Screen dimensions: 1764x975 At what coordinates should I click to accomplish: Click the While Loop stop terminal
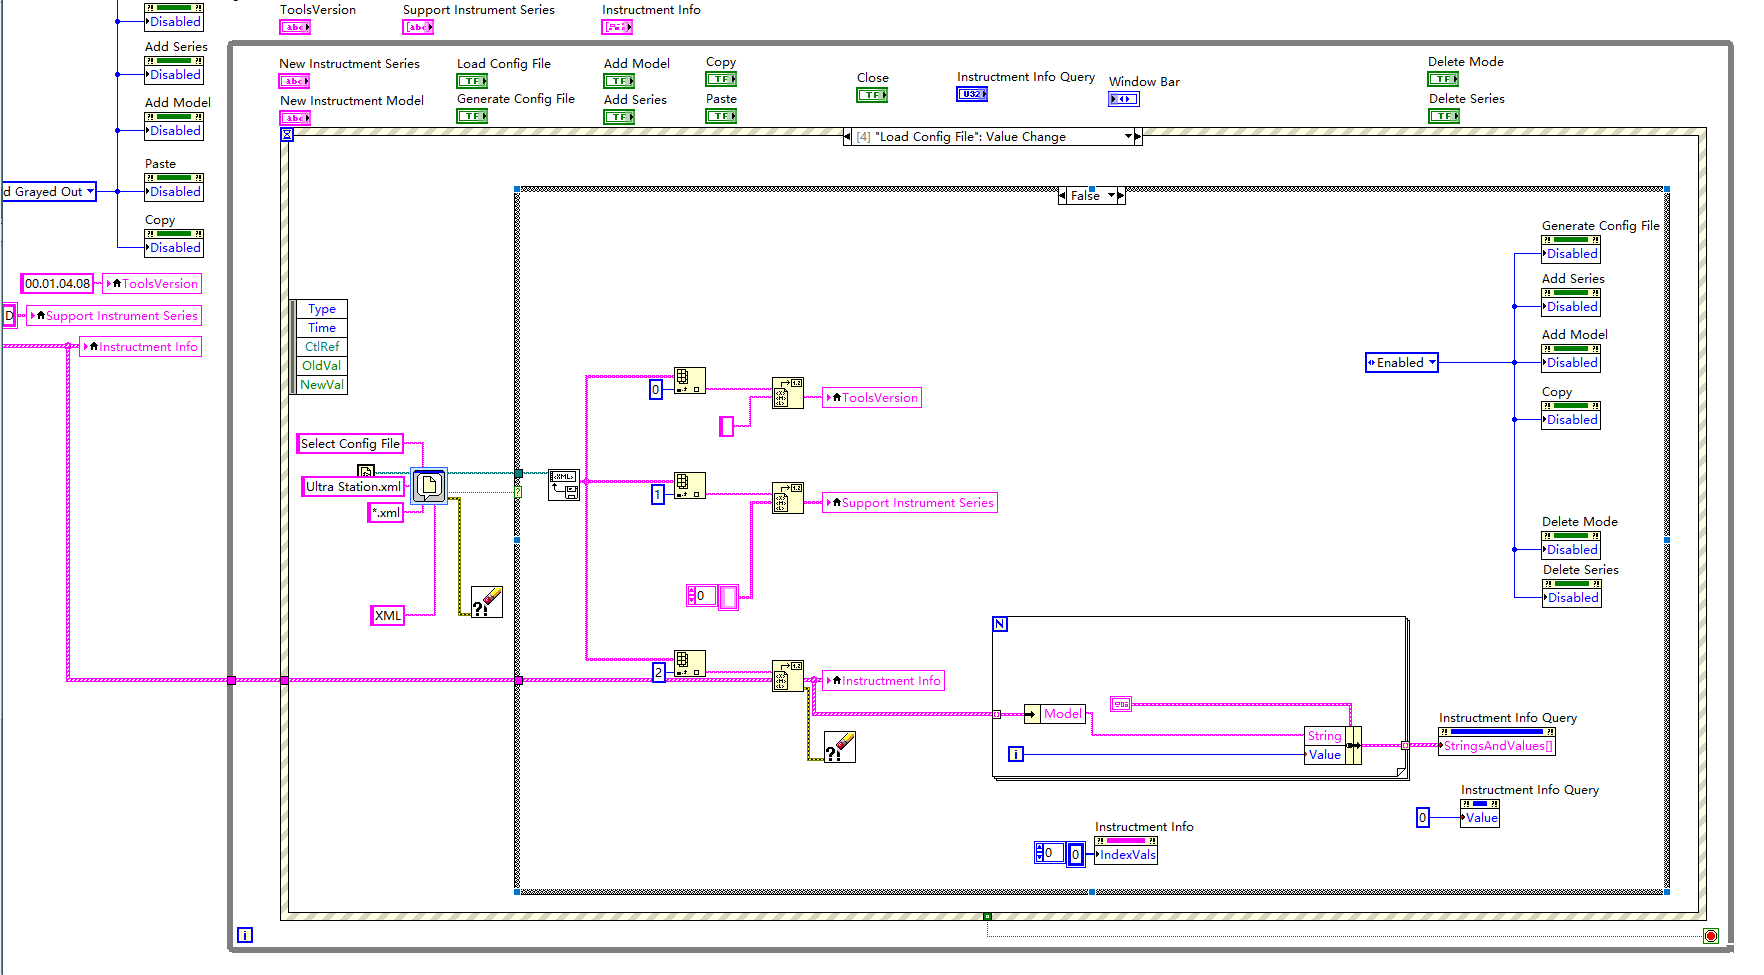coord(1711,936)
